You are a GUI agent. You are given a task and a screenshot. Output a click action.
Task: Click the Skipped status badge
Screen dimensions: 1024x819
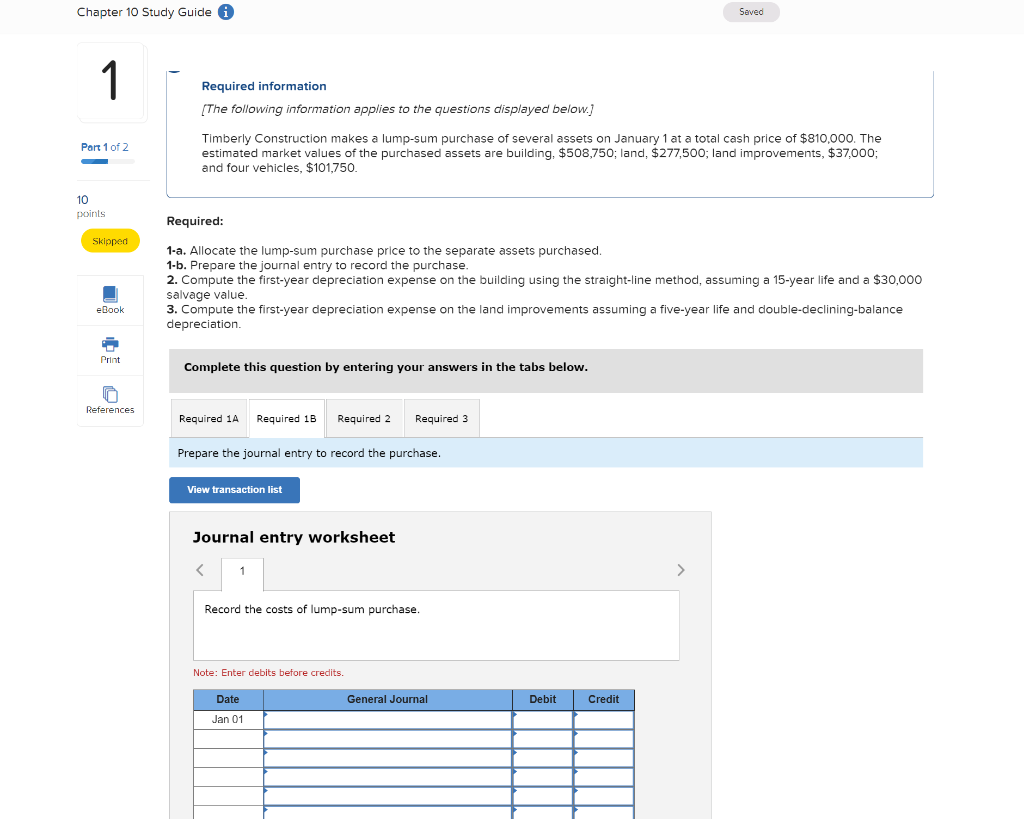110,241
